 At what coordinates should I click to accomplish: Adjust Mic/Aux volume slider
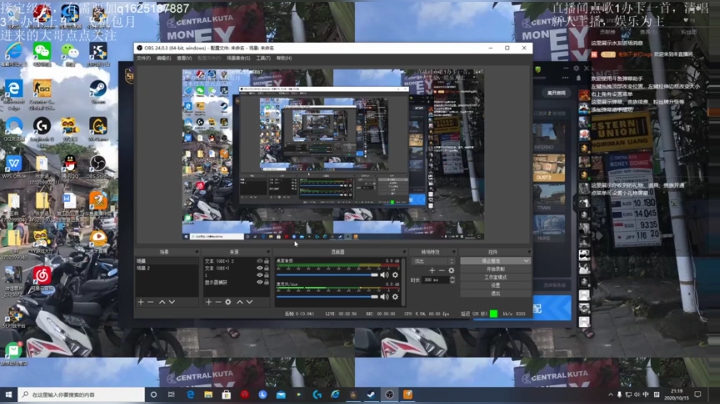(327, 297)
